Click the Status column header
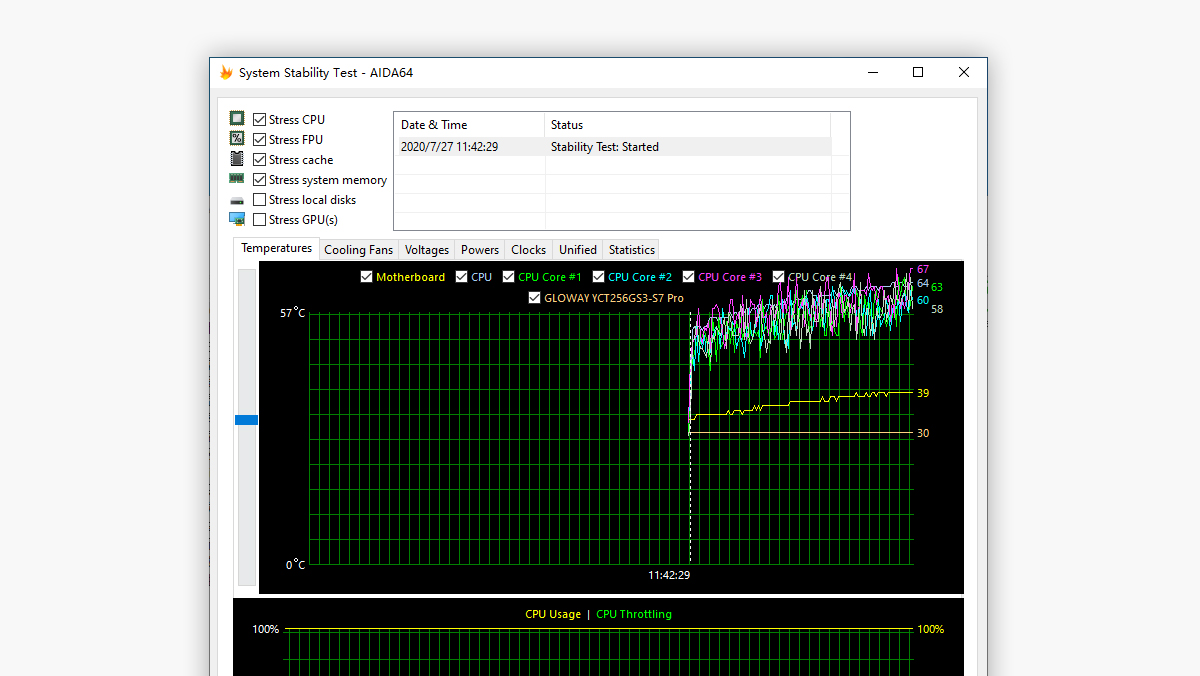This screenshot has width=1200, height=676. pyautogui.click(x=567, y=125)
